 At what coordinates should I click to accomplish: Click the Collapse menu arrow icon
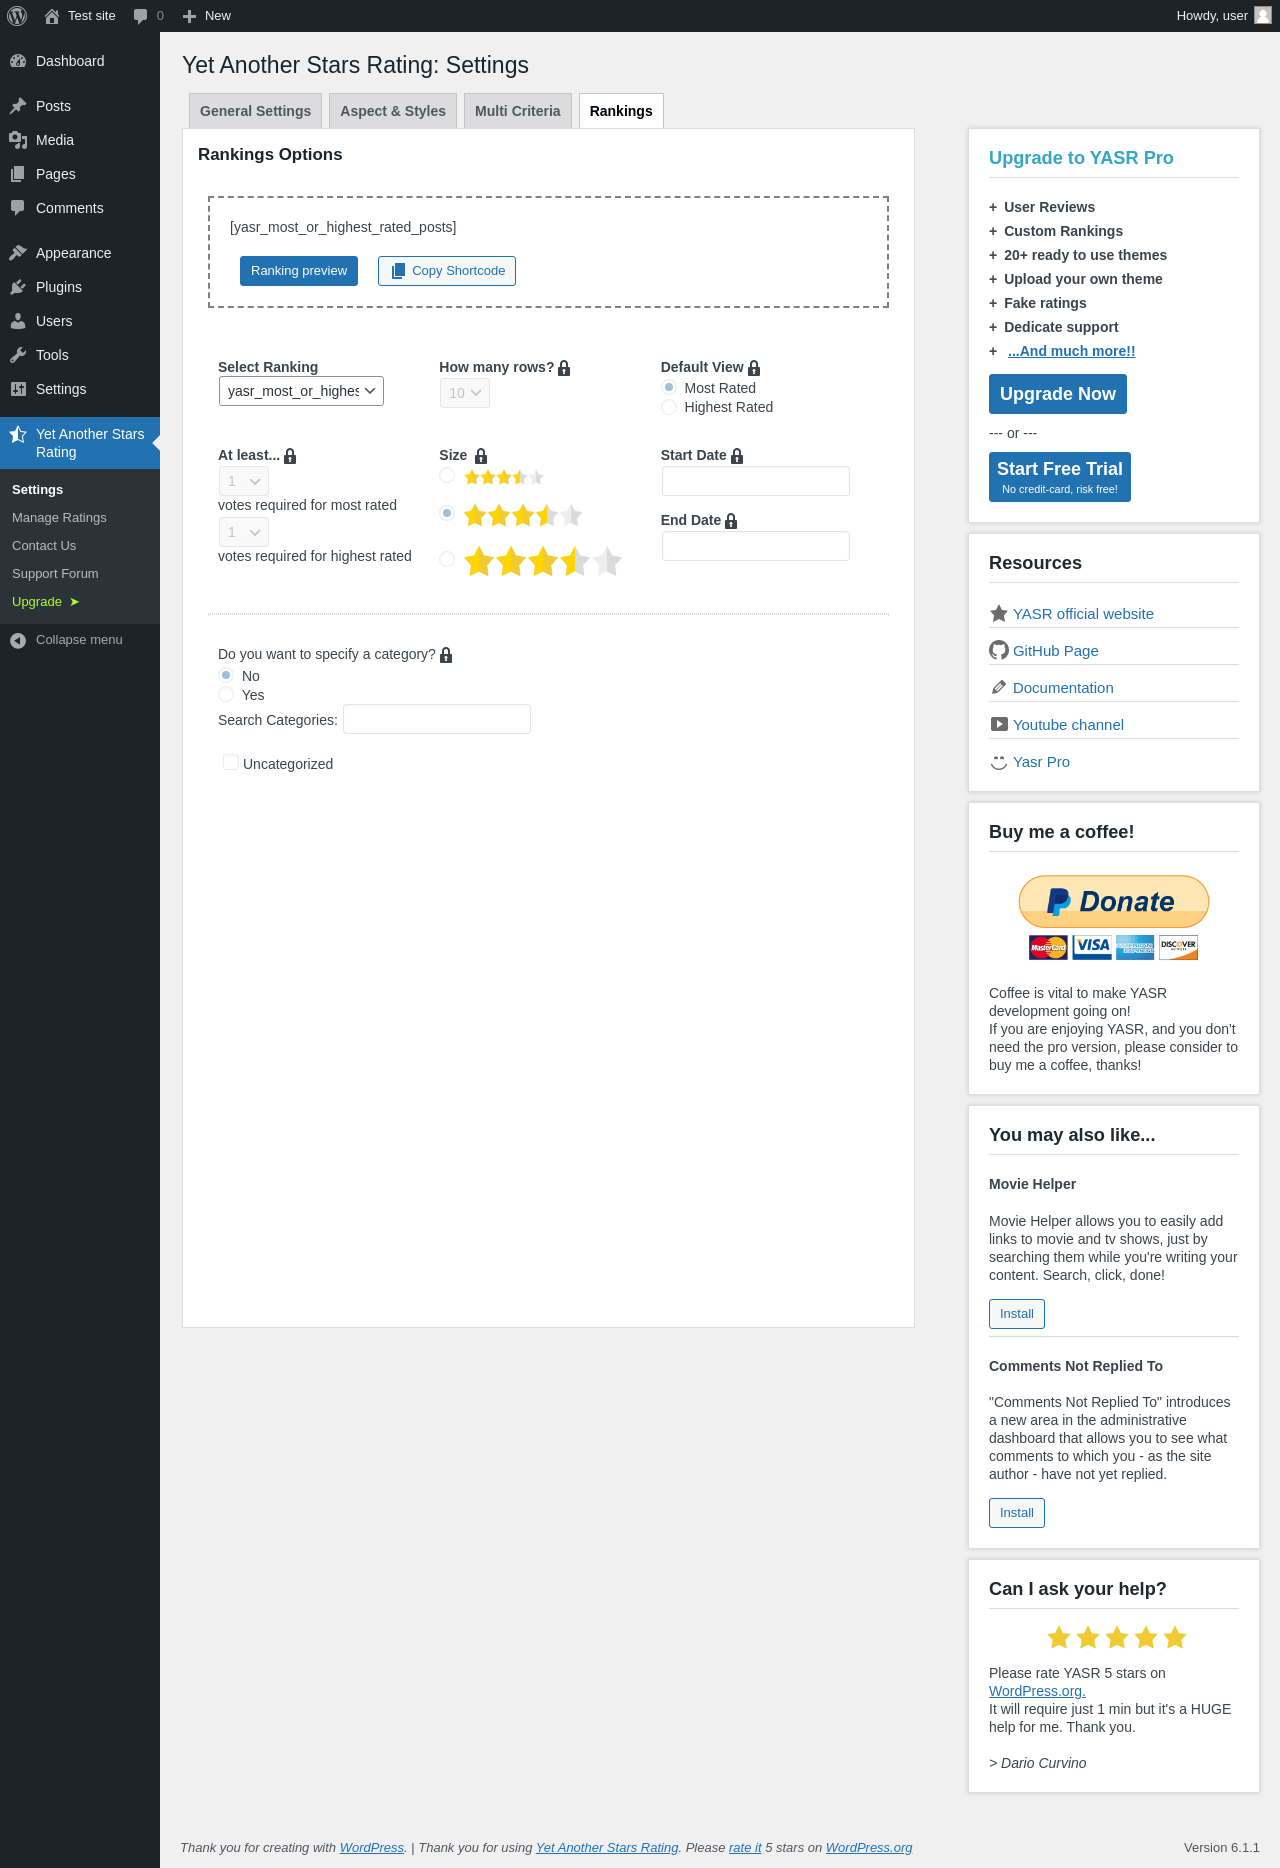18,640
